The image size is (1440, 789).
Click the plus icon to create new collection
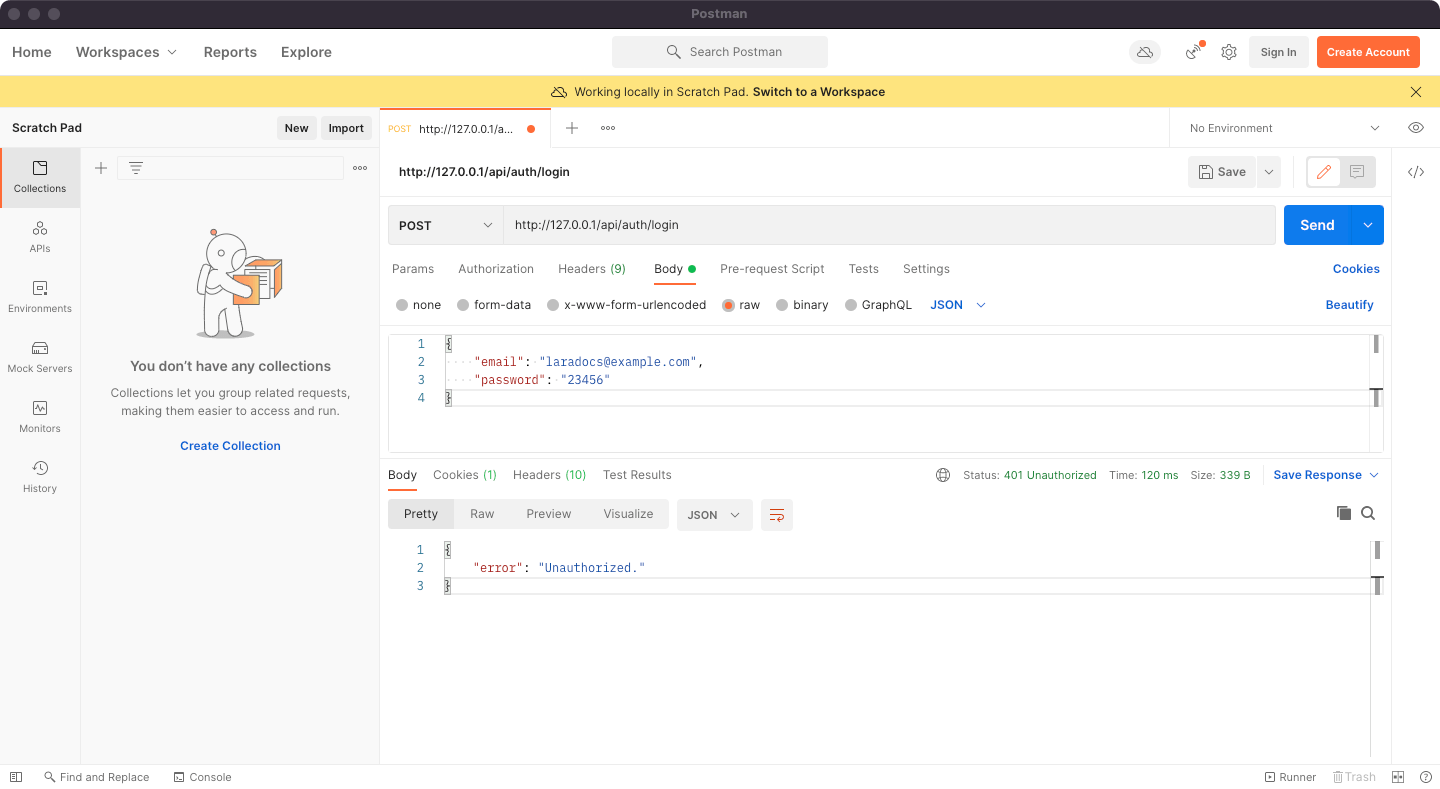101,168
